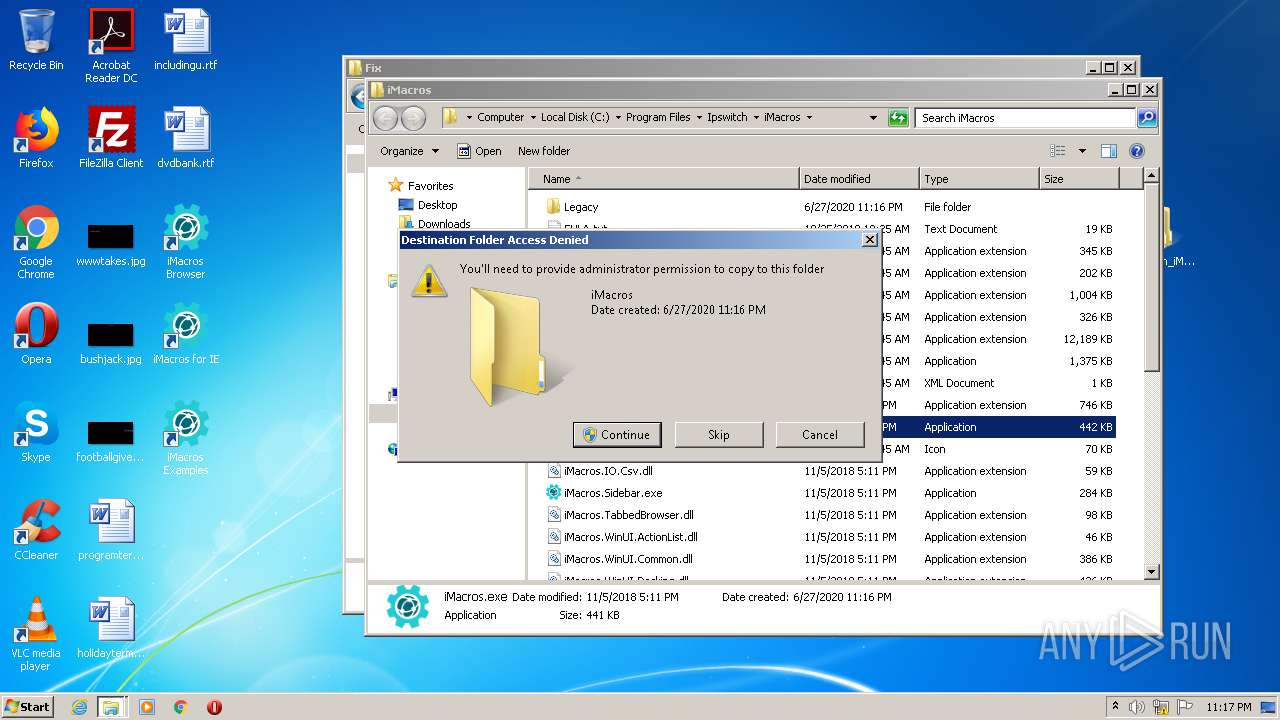Open Explorer help question-mark icon
1280x720 pixels.
point(1136,151)
